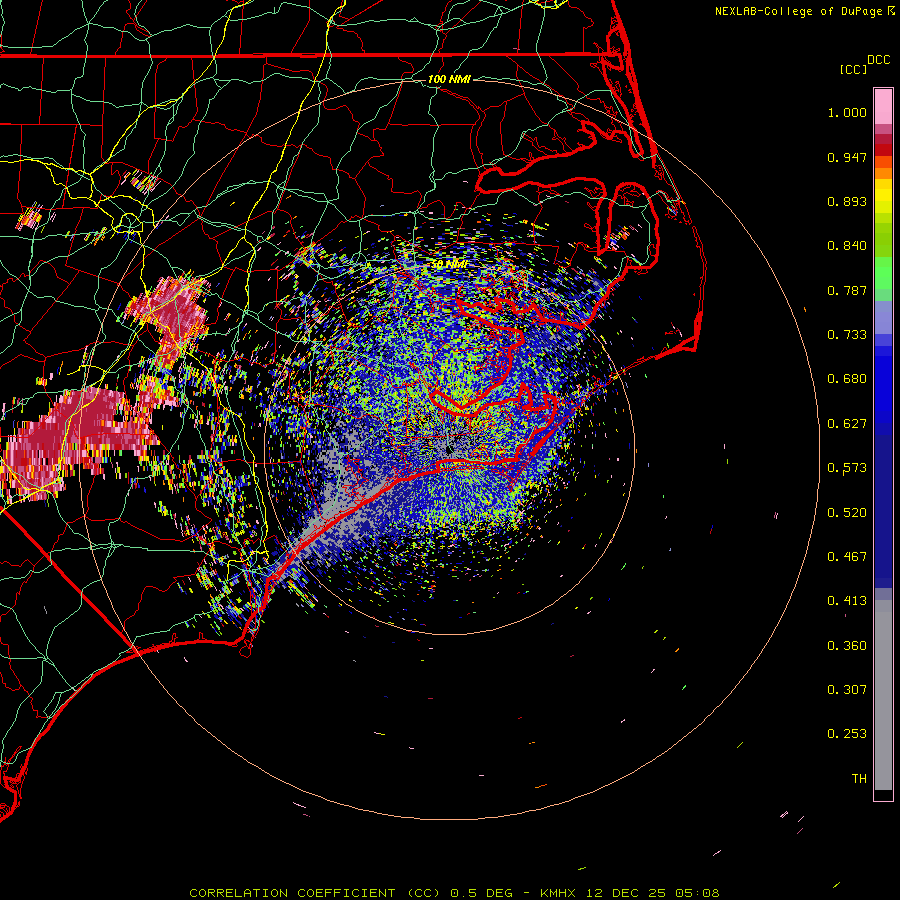The width and height of the screenshot is (900, 900).
Task: Select the 0.467 color scale label
Action: 847,557
